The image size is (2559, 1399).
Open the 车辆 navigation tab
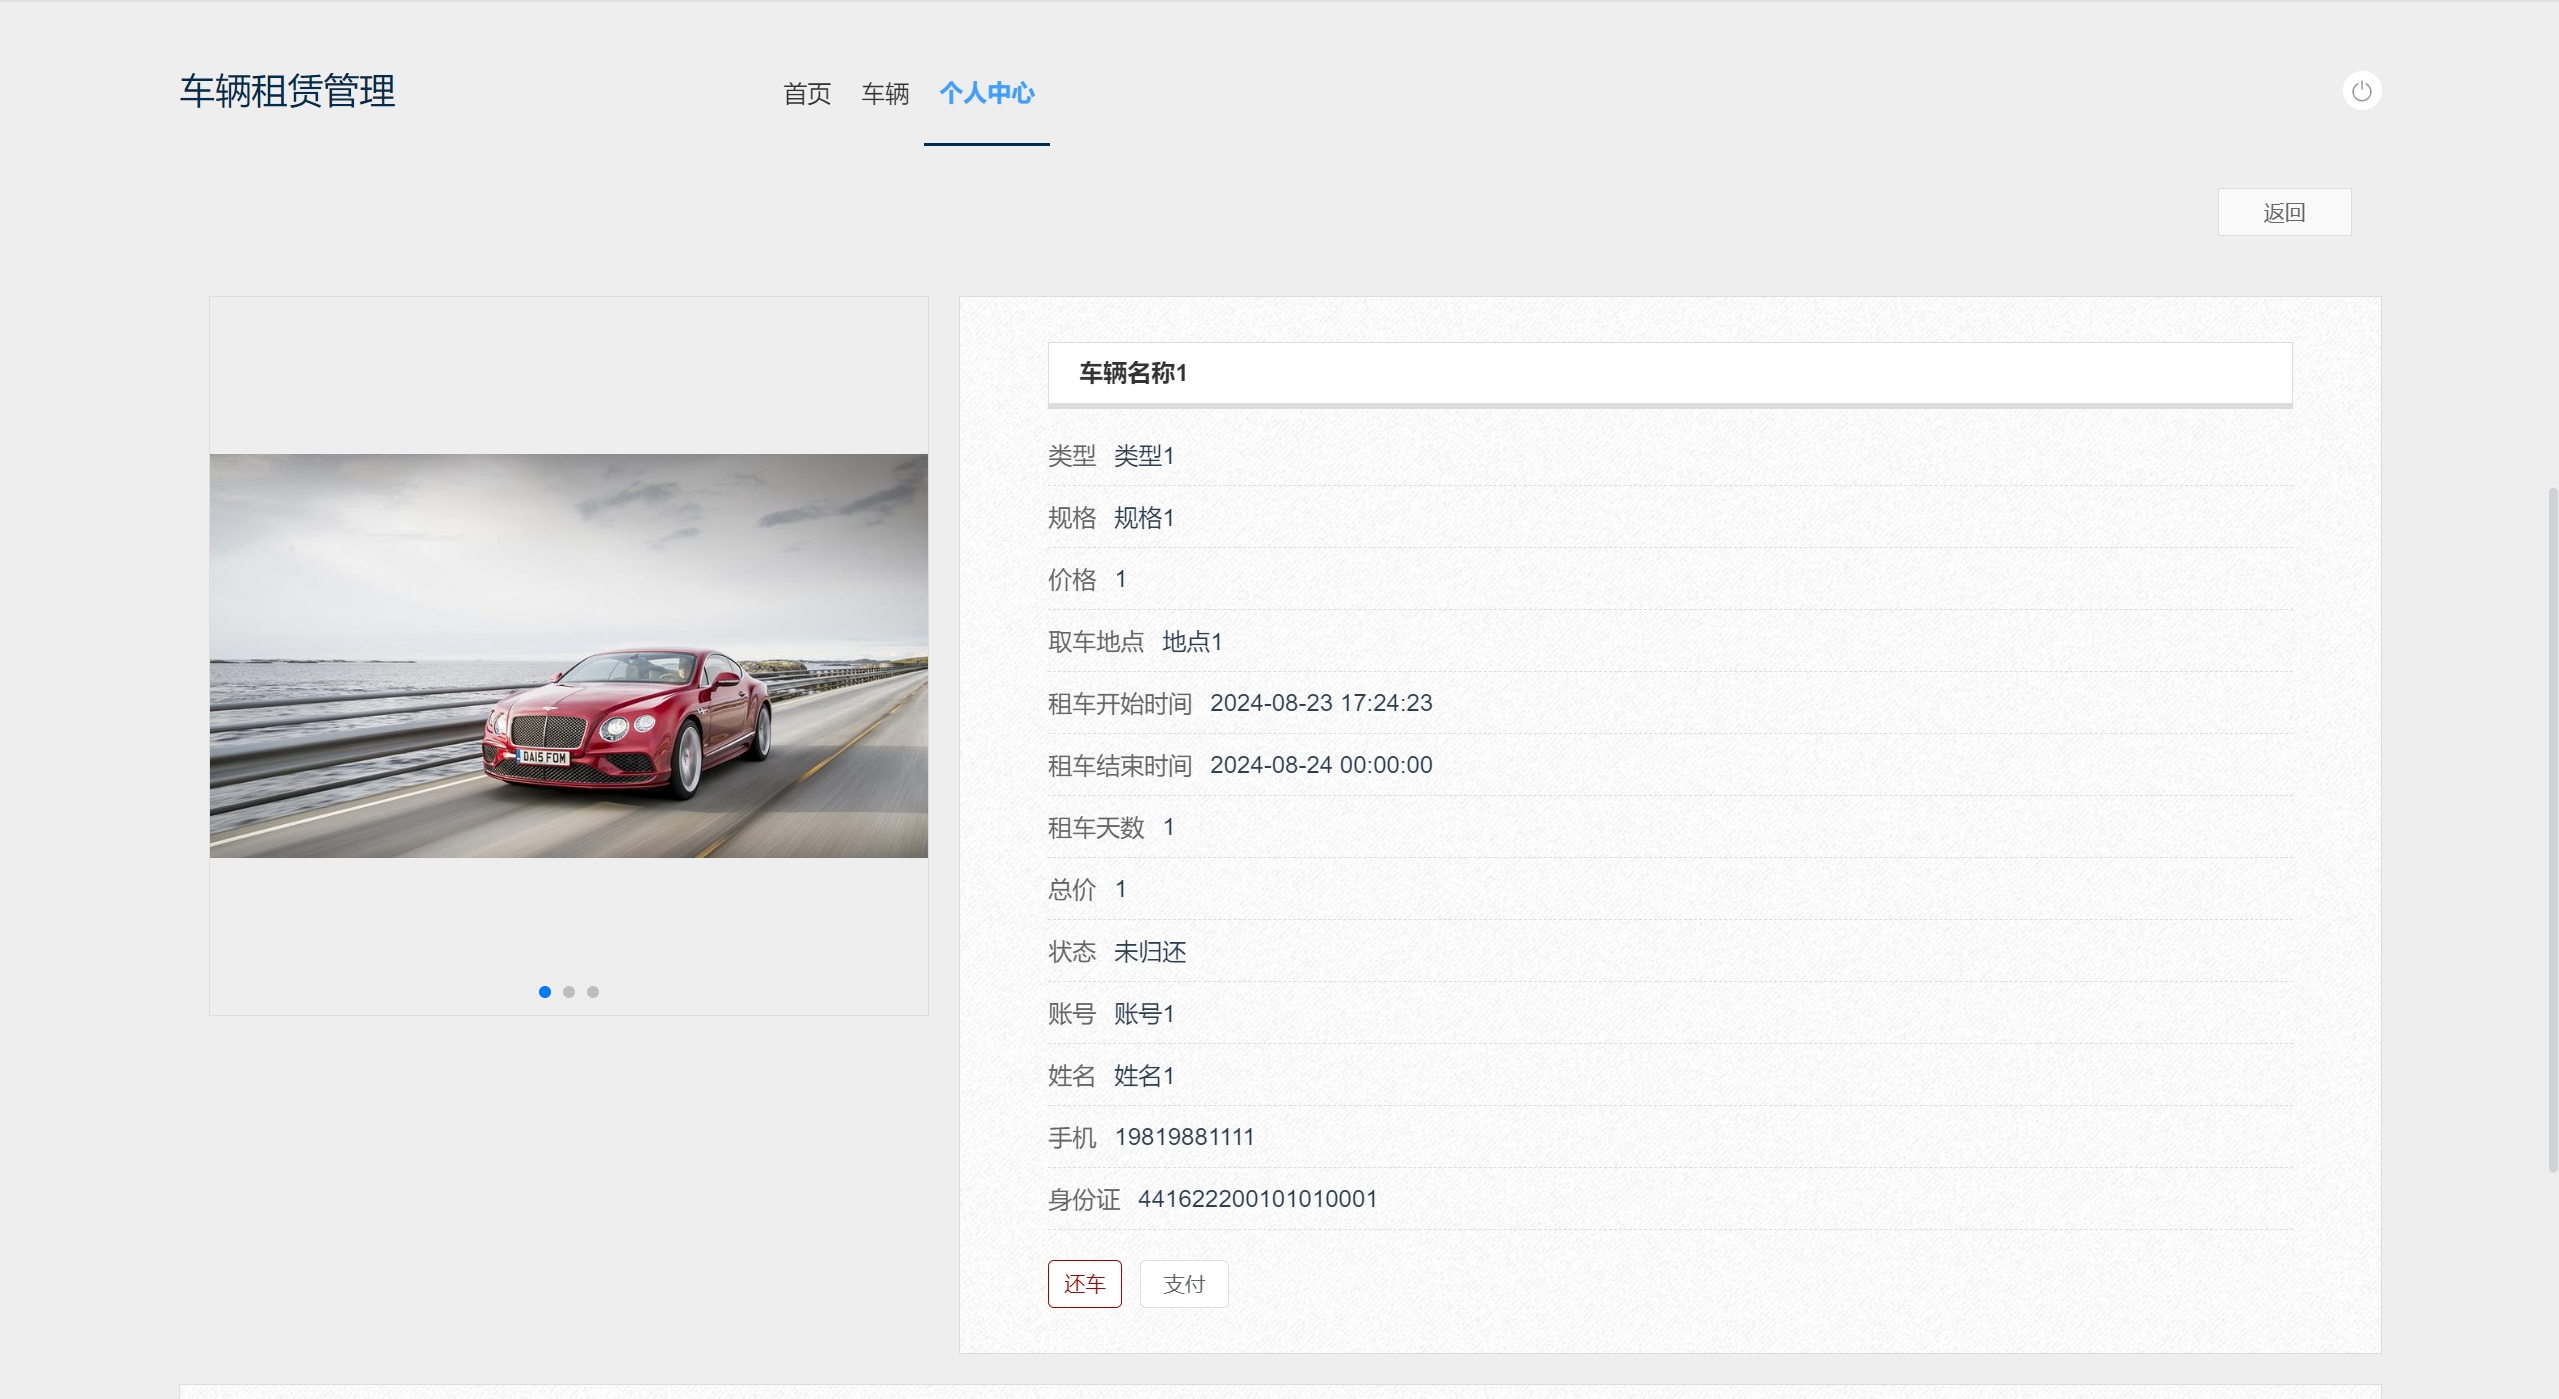click(885, 94)
